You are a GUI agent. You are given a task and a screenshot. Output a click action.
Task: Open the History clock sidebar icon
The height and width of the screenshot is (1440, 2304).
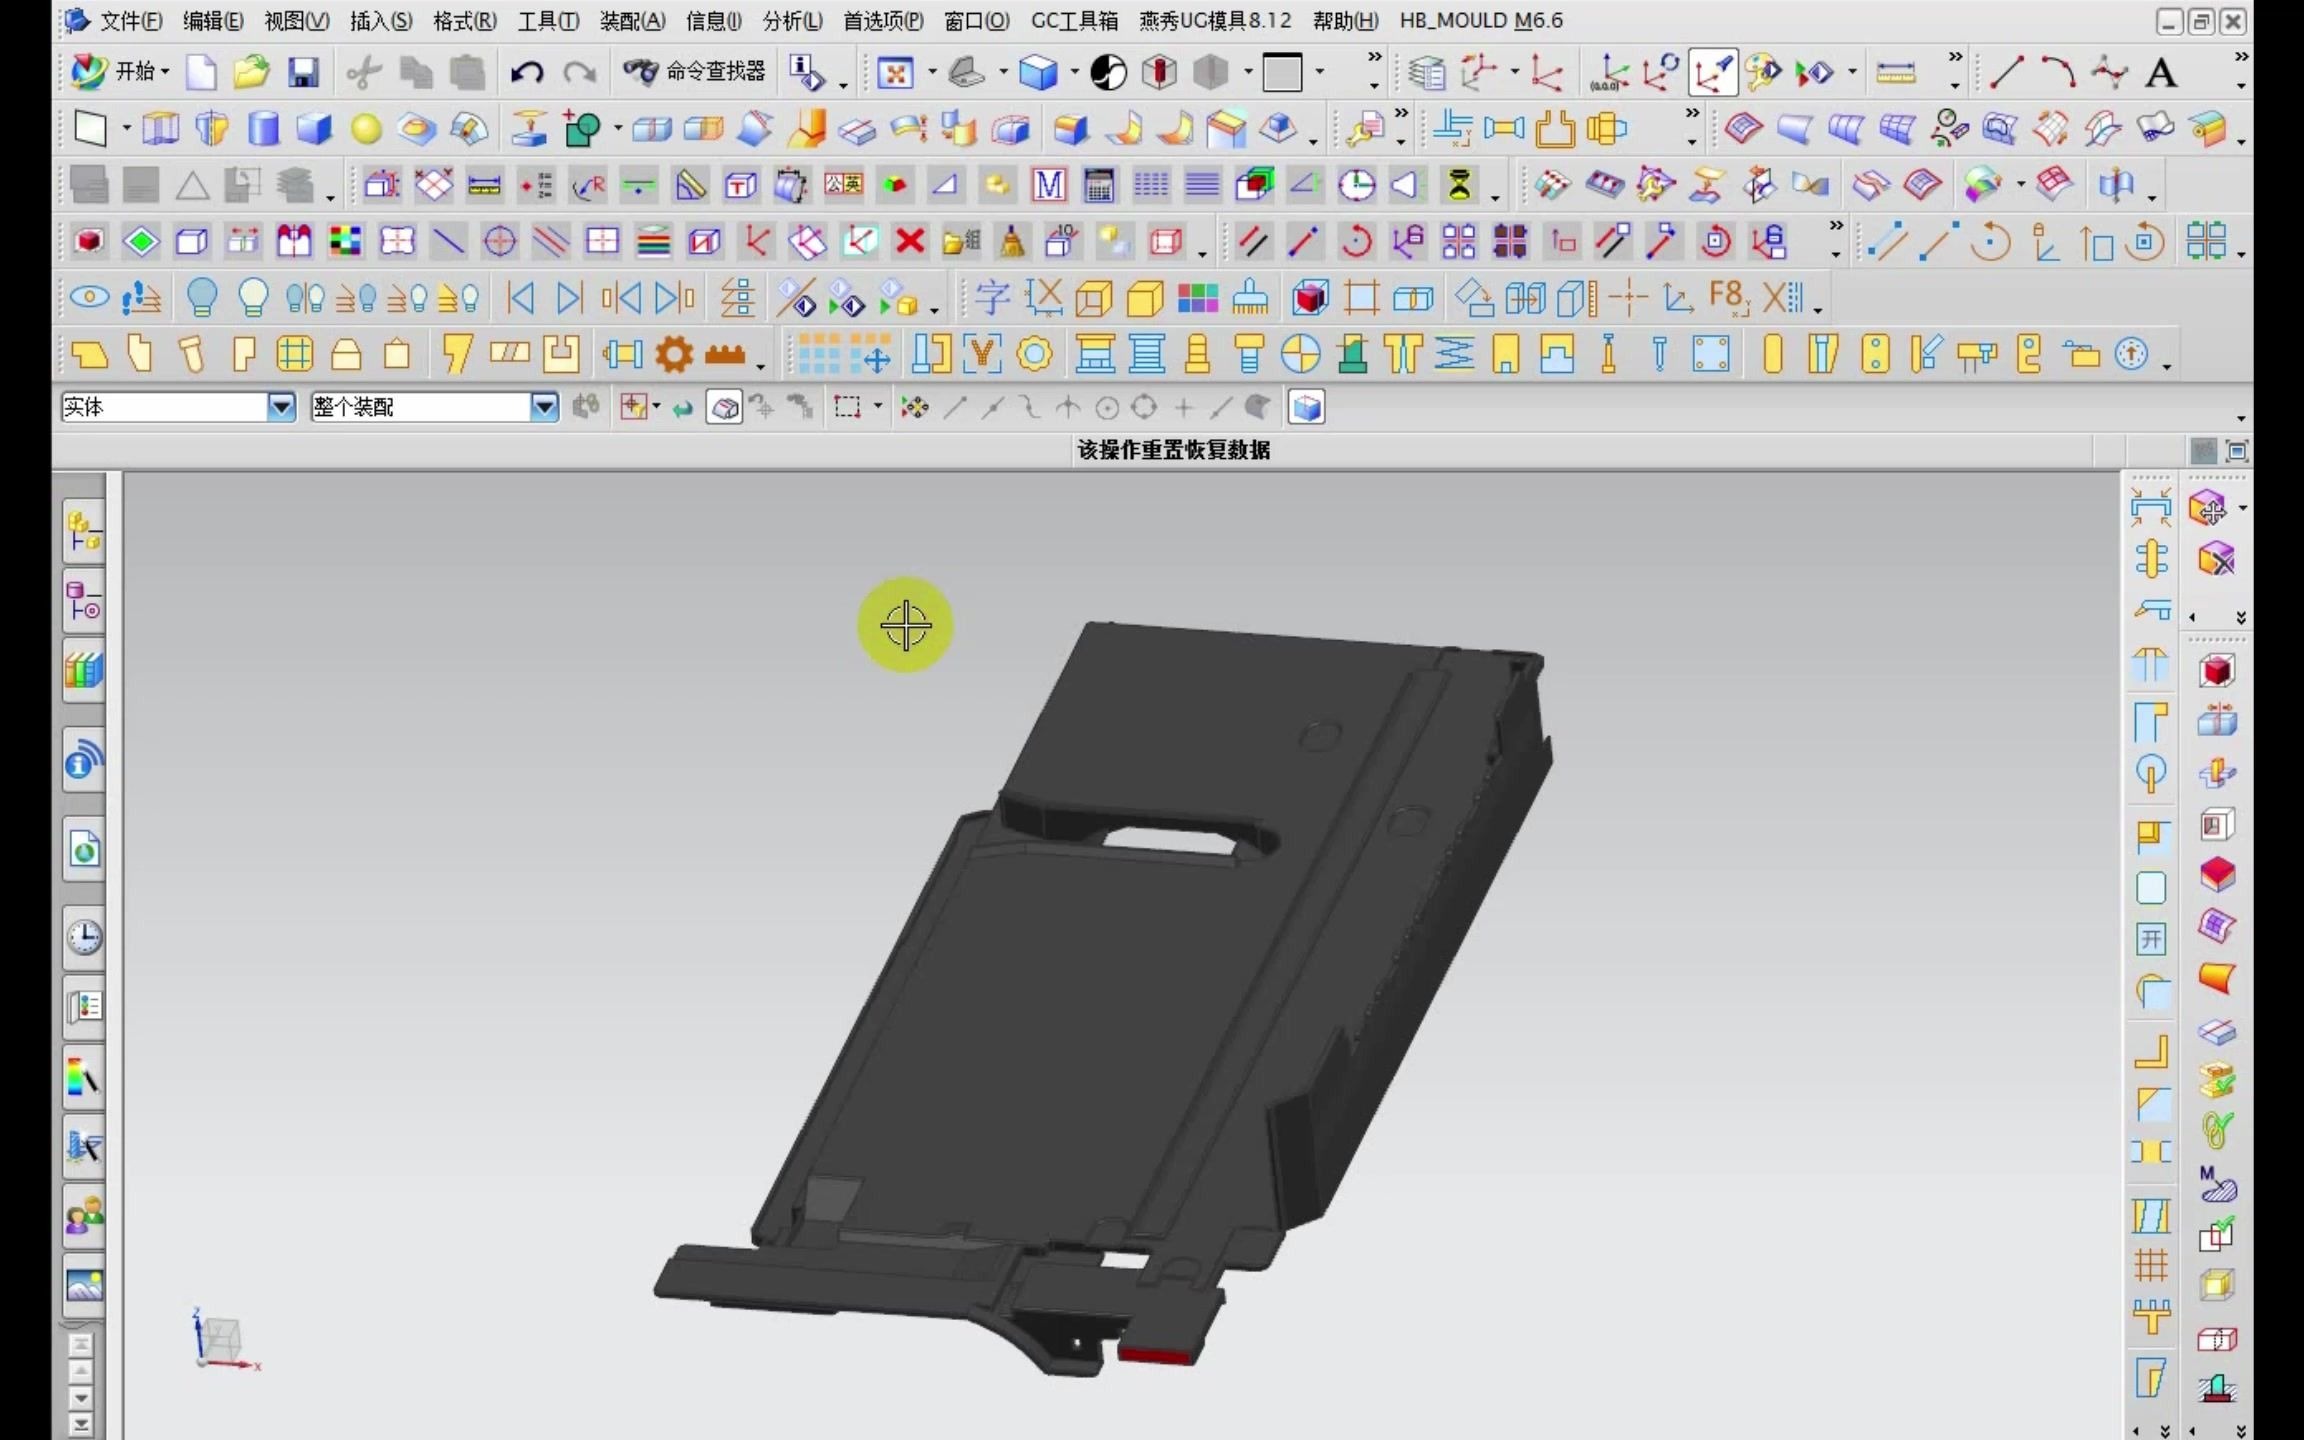tap(84, 937)
